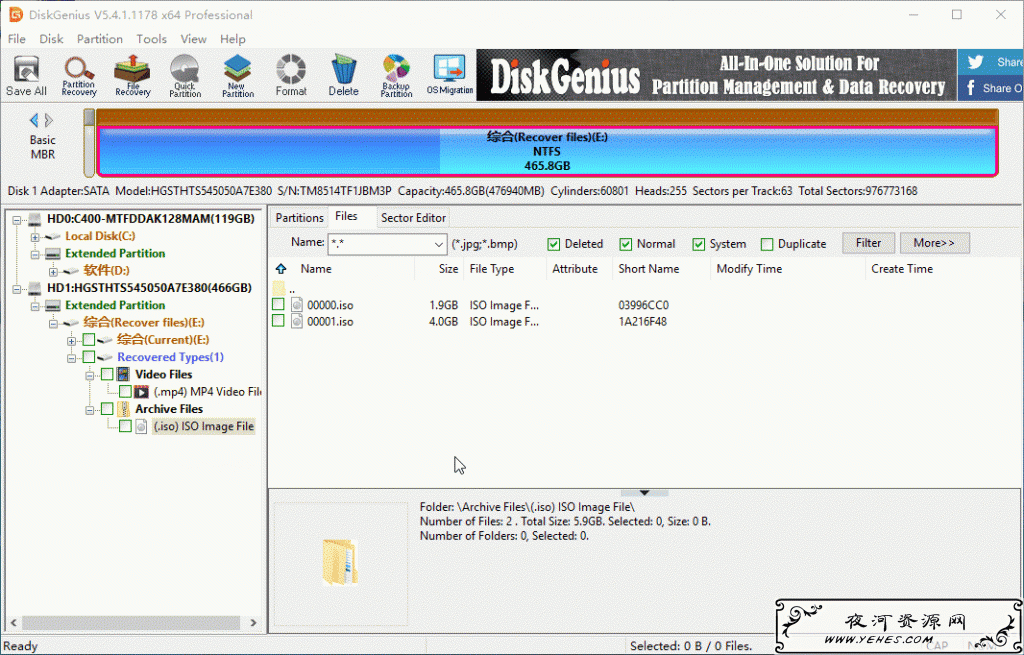
Task: Click the Filter button
Action: click(x=868, y=243)
